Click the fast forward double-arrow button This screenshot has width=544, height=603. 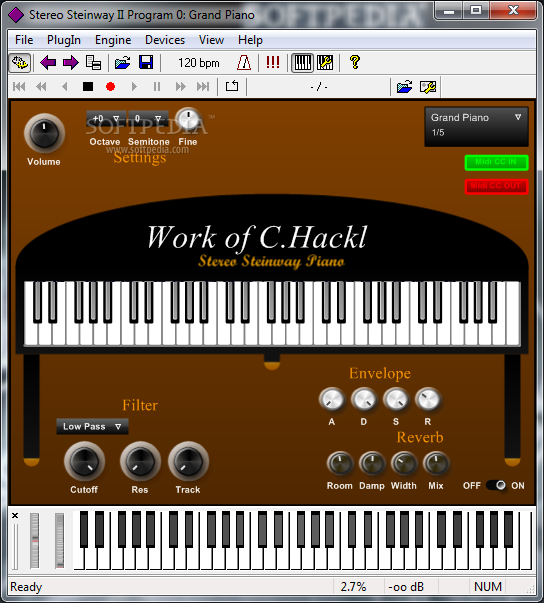click(x=180, y=87)
